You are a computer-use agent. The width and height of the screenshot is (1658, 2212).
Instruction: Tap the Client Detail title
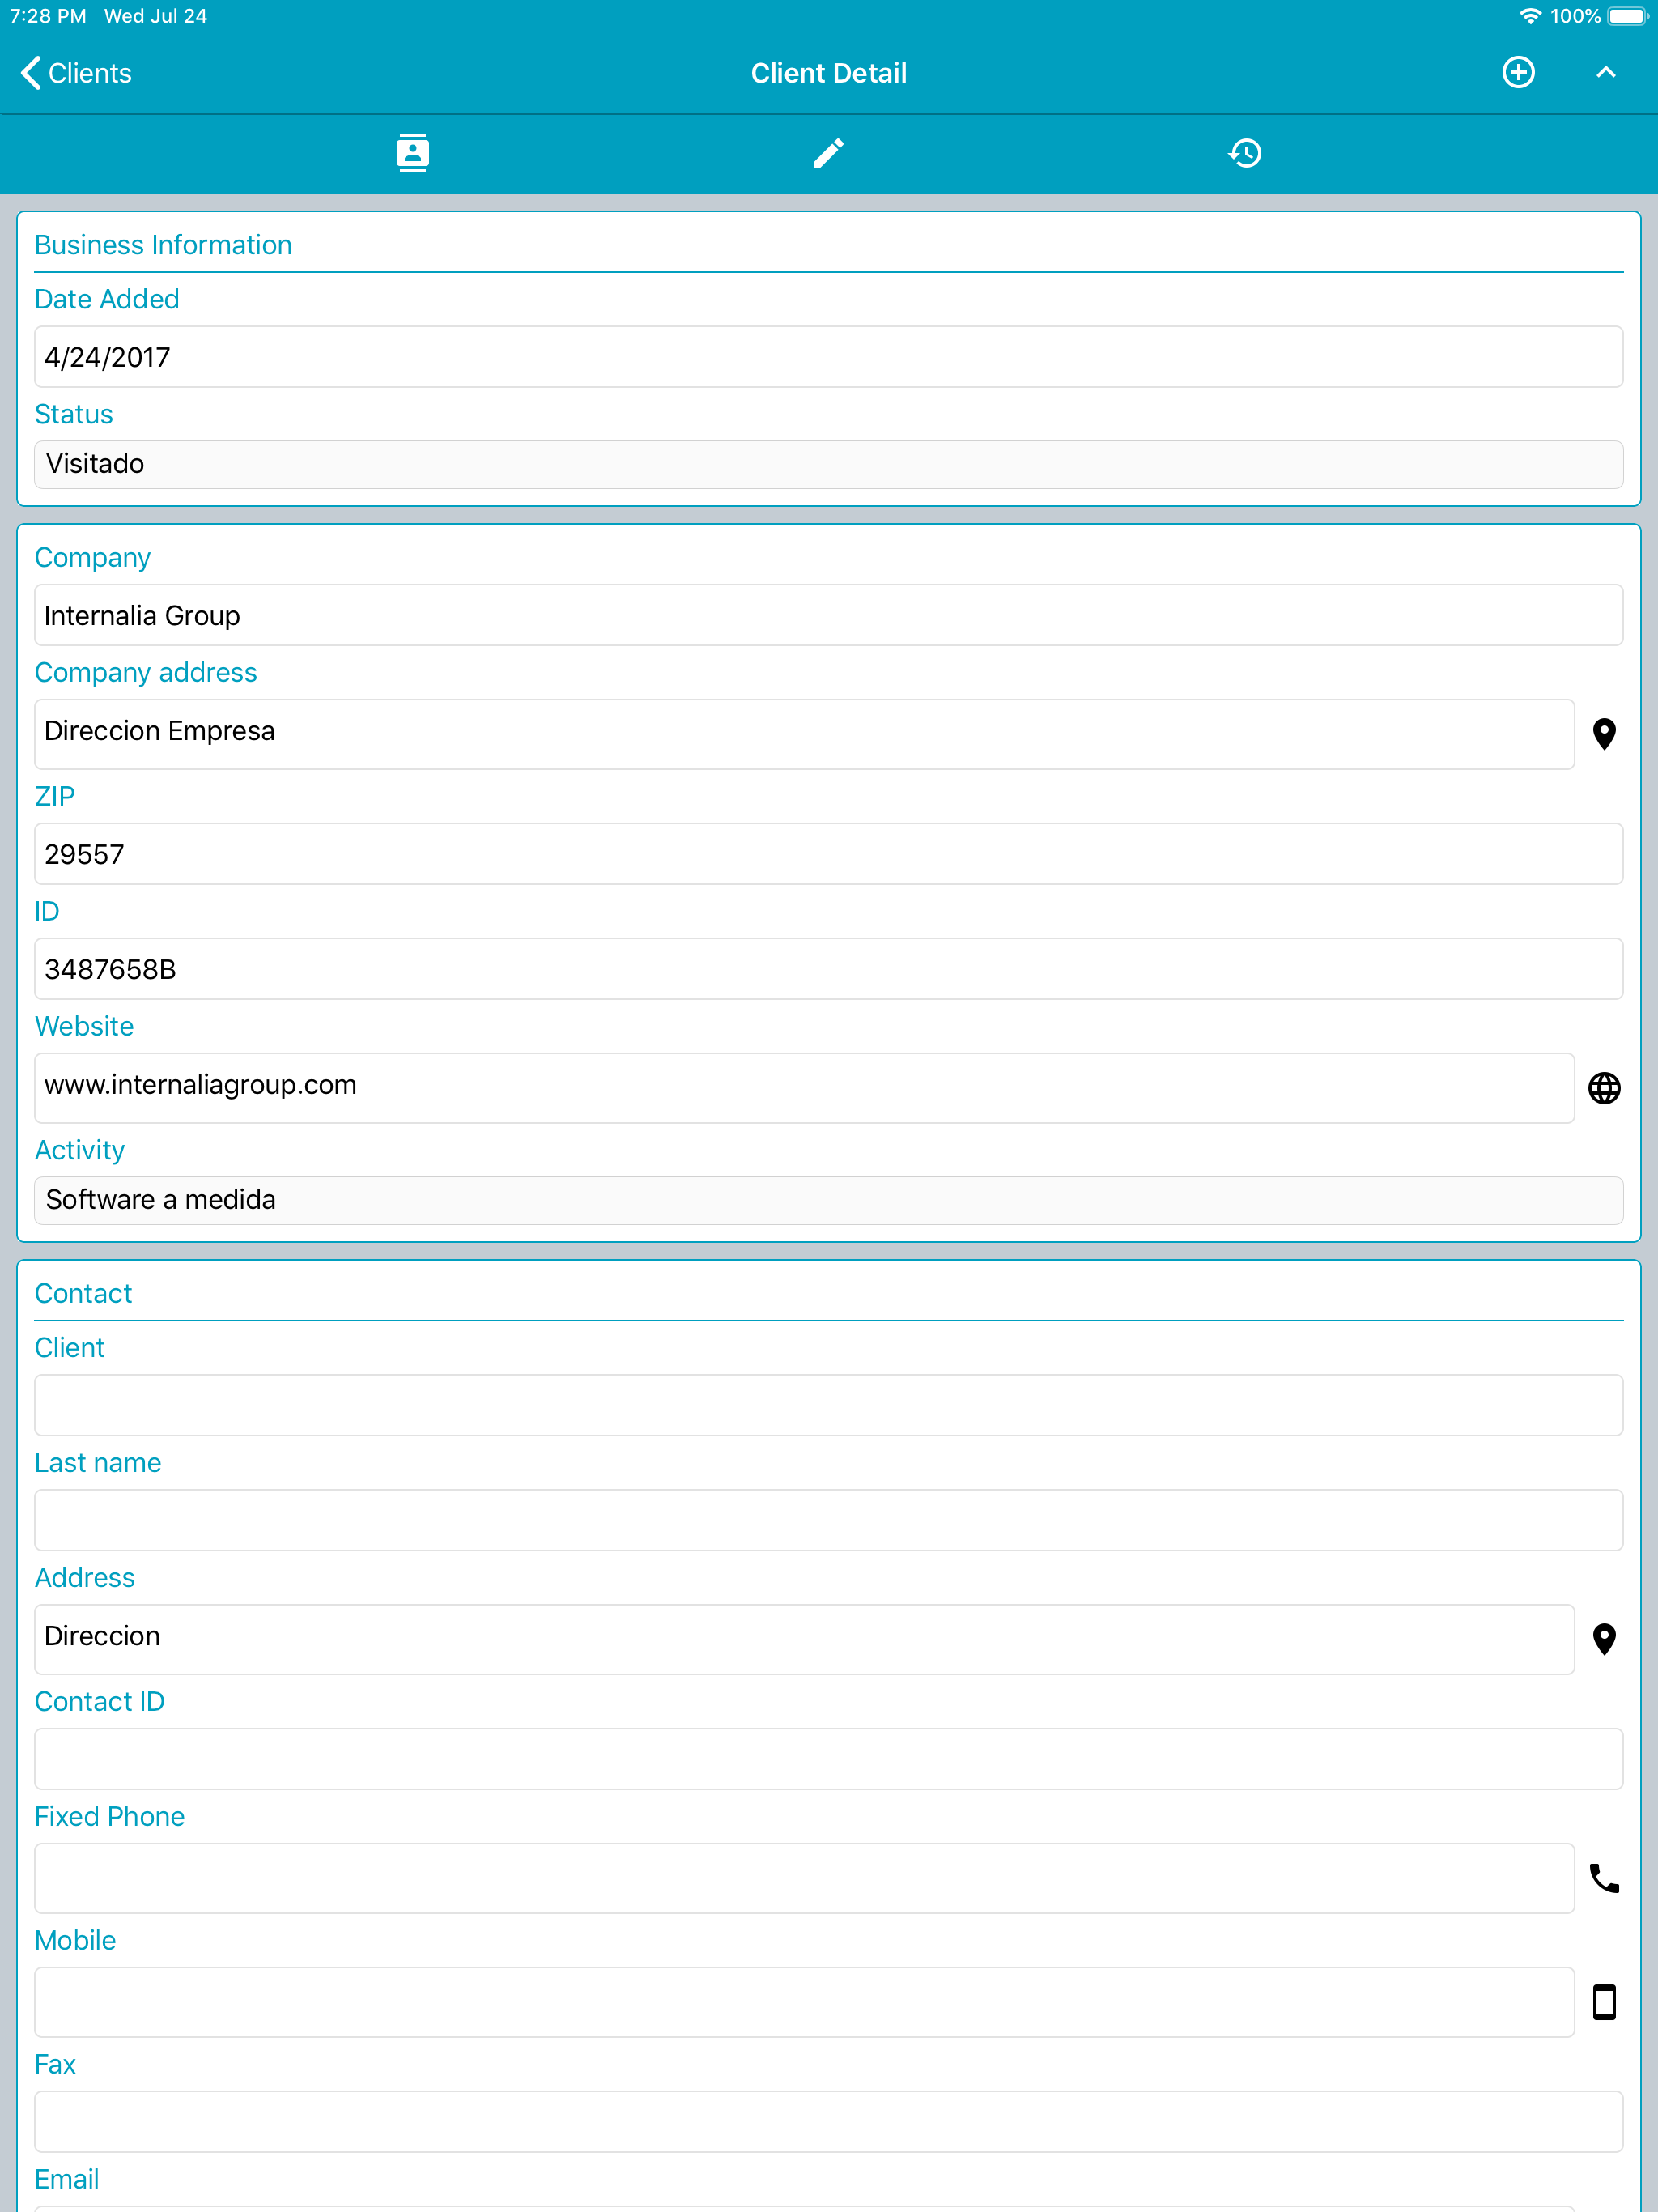click(828, 73)
